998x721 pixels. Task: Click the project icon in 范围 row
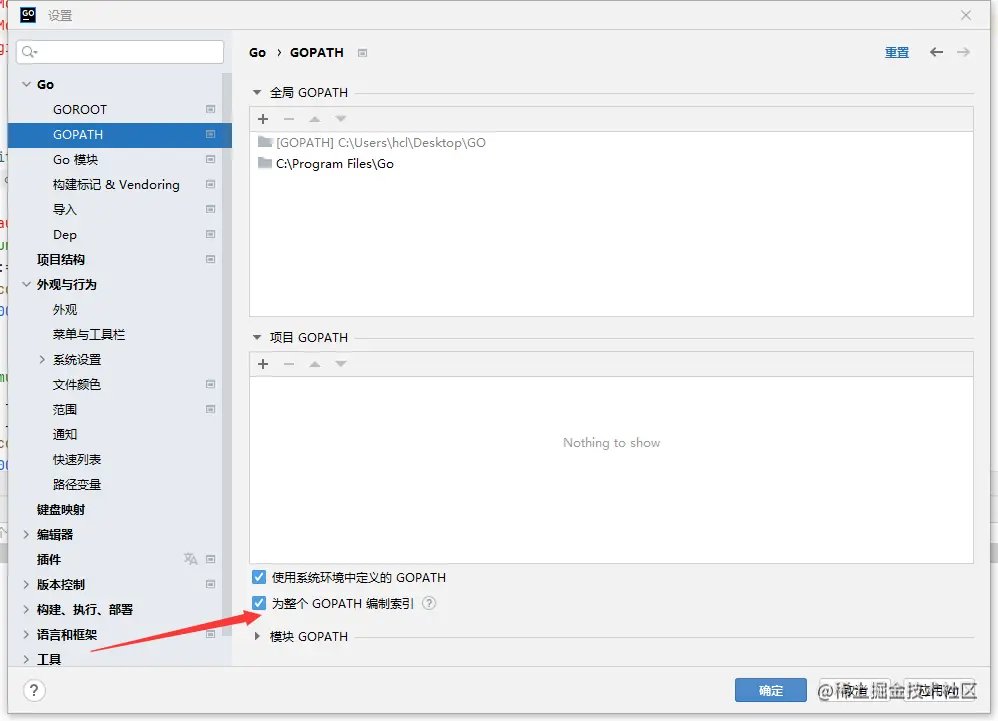[x=210, y=409]
